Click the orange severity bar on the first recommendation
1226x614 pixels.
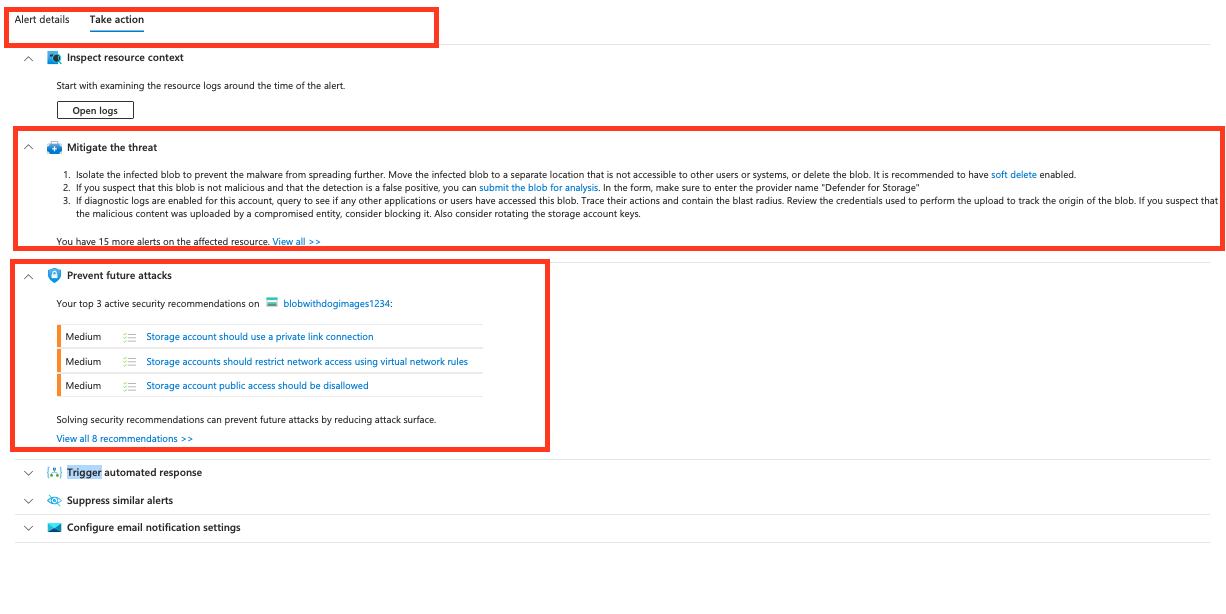point(58,337)
